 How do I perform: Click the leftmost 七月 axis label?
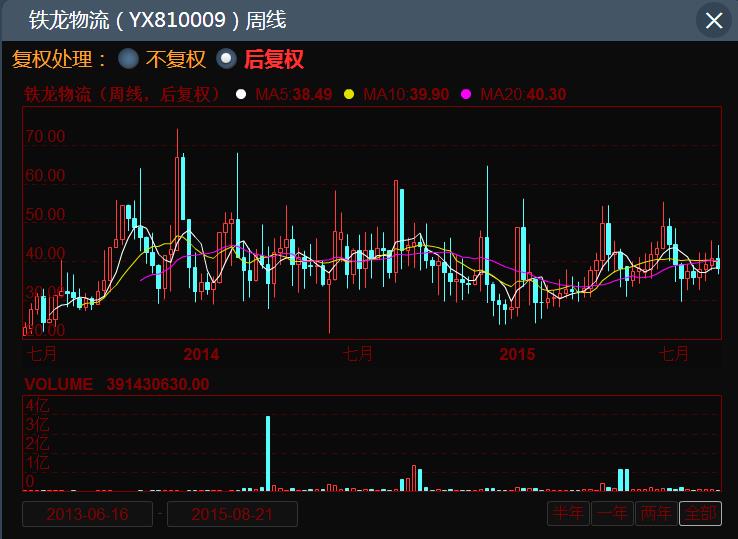43,354
